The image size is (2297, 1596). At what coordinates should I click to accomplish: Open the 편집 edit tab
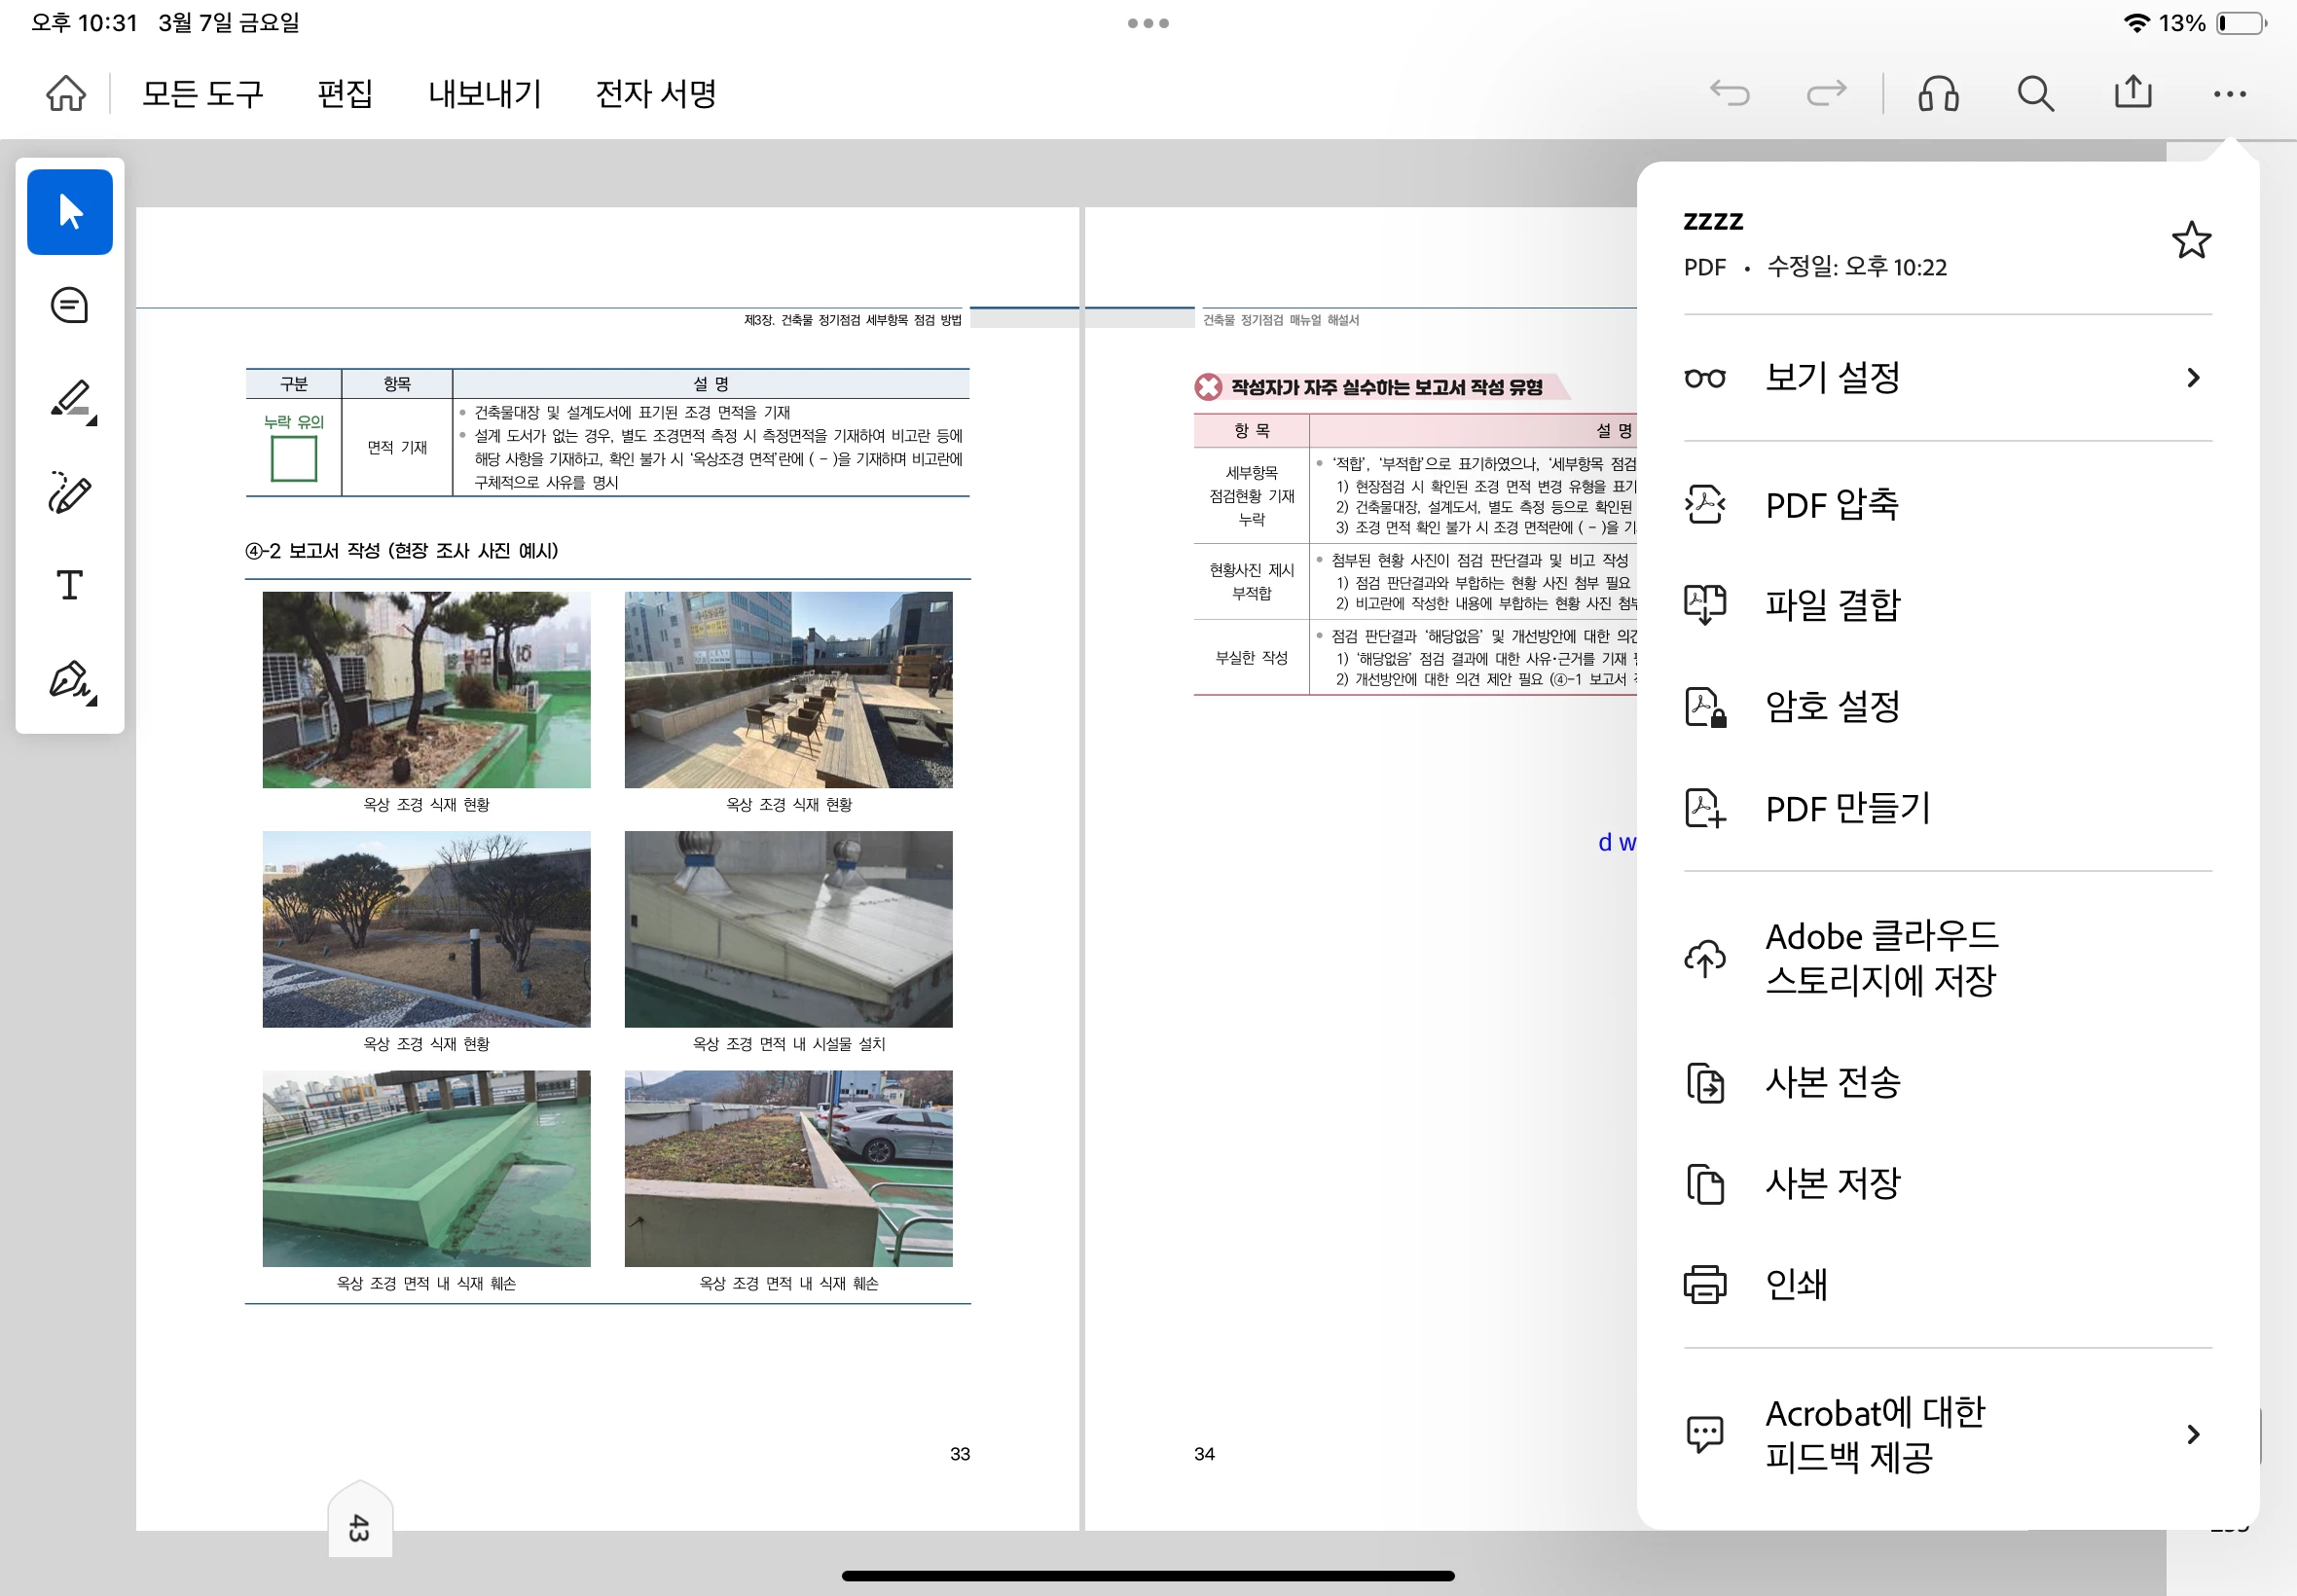345,94
